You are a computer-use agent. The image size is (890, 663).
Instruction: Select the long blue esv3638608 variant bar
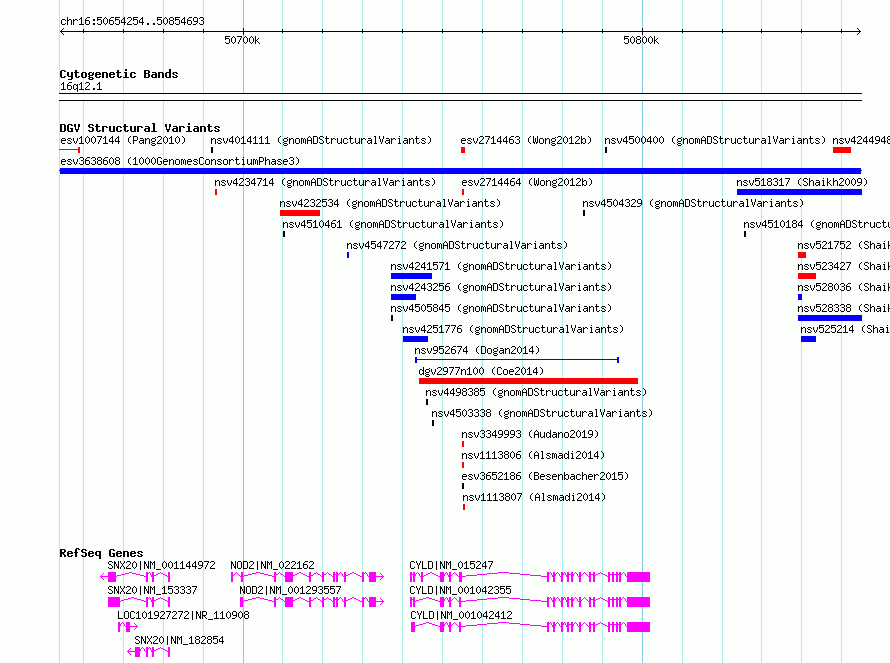pos(460,171)
